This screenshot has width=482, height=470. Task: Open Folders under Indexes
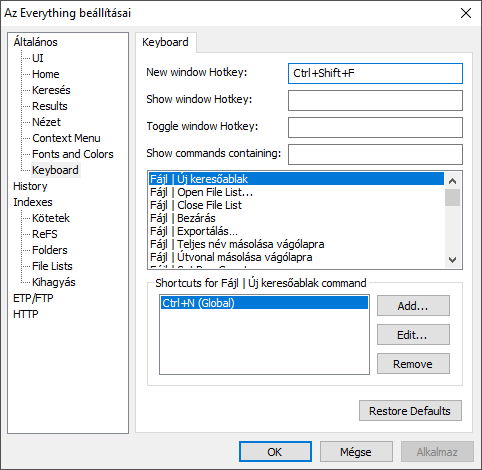point(50,250)
